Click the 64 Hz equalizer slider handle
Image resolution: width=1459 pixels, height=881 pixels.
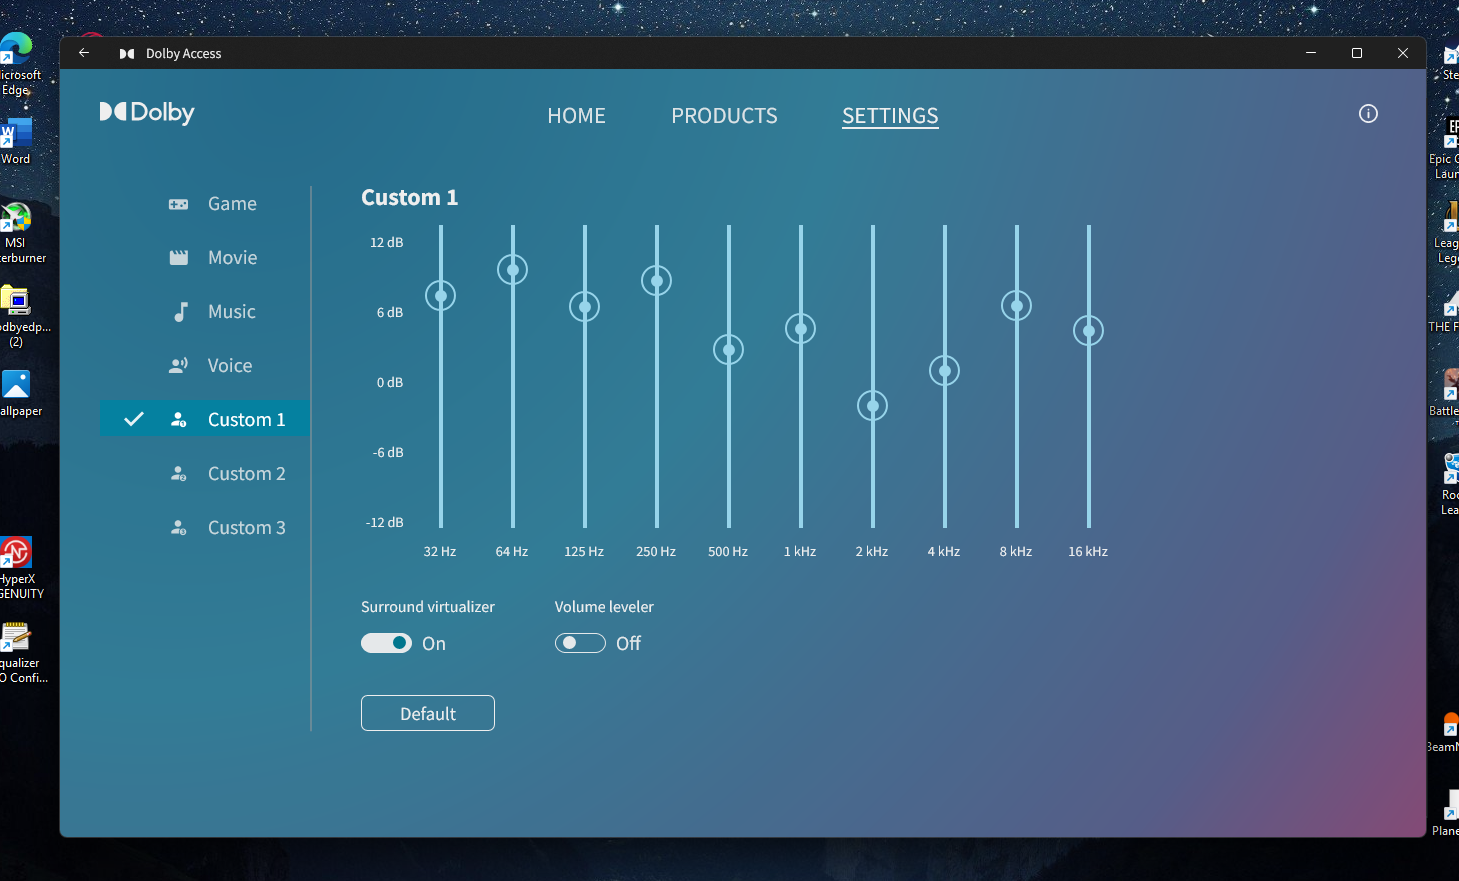coord(513,269)
